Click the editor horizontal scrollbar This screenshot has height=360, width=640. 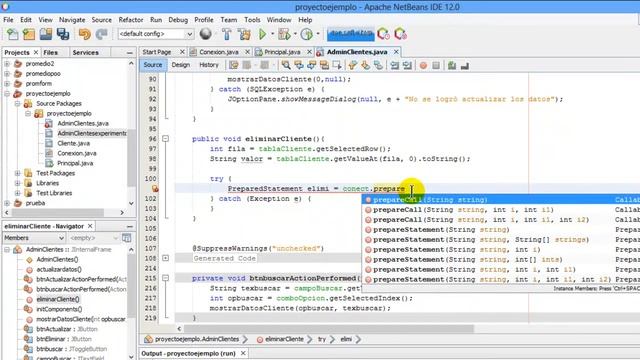[x=329, y=329]
